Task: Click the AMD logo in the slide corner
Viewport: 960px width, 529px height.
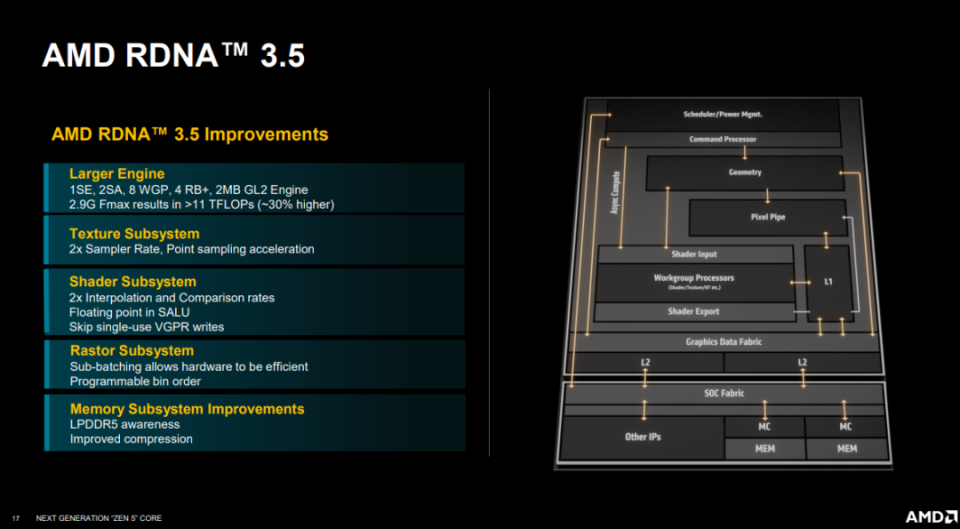Action: coord(929,517)
